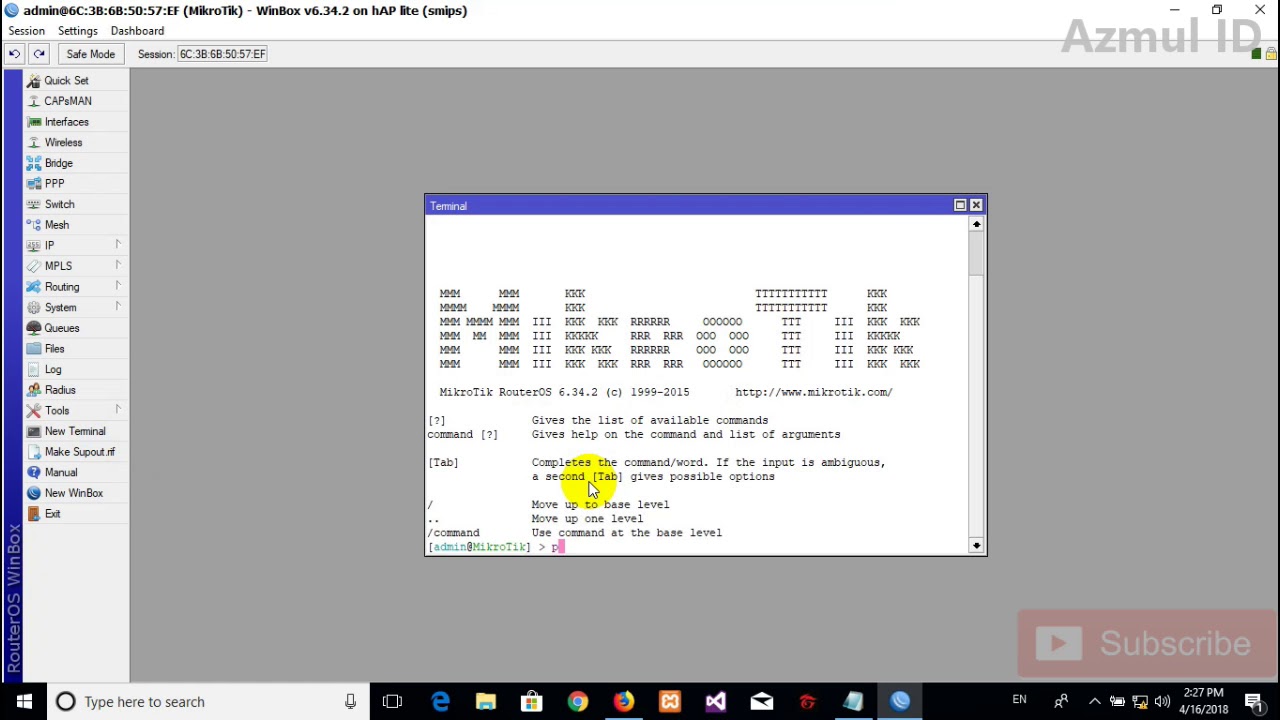Open the Mail app from taskbar

762,702
